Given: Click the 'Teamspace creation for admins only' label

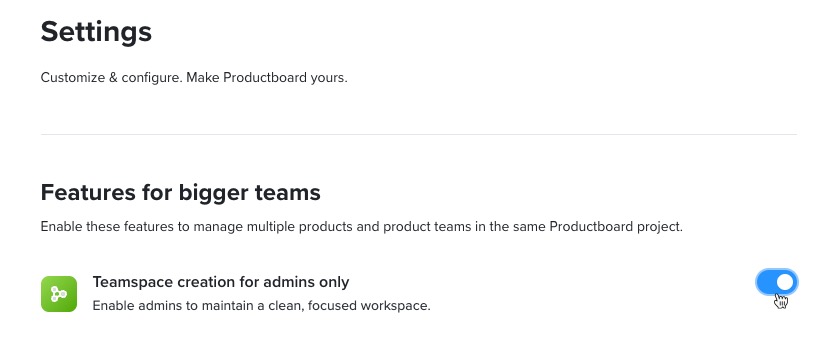Looking at the screenshot, I should (221, 282).
